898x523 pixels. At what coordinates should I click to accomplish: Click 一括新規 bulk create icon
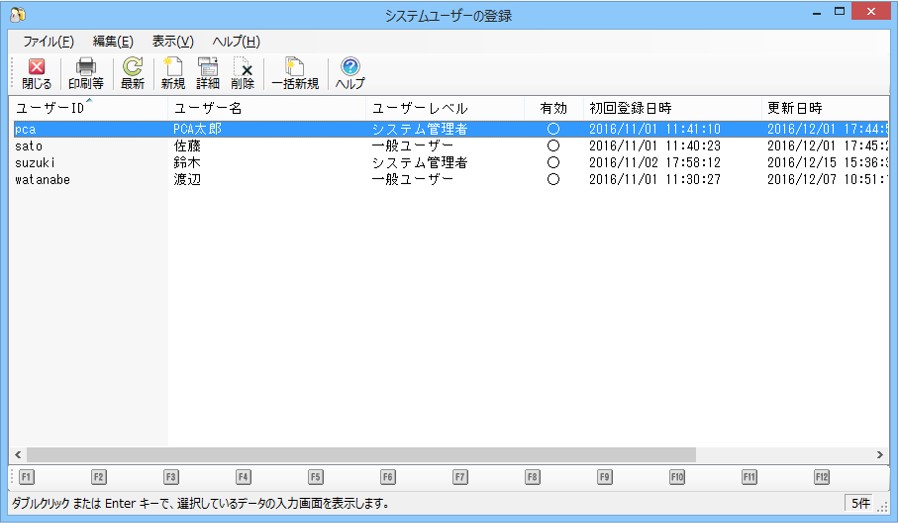pos(294,73)
